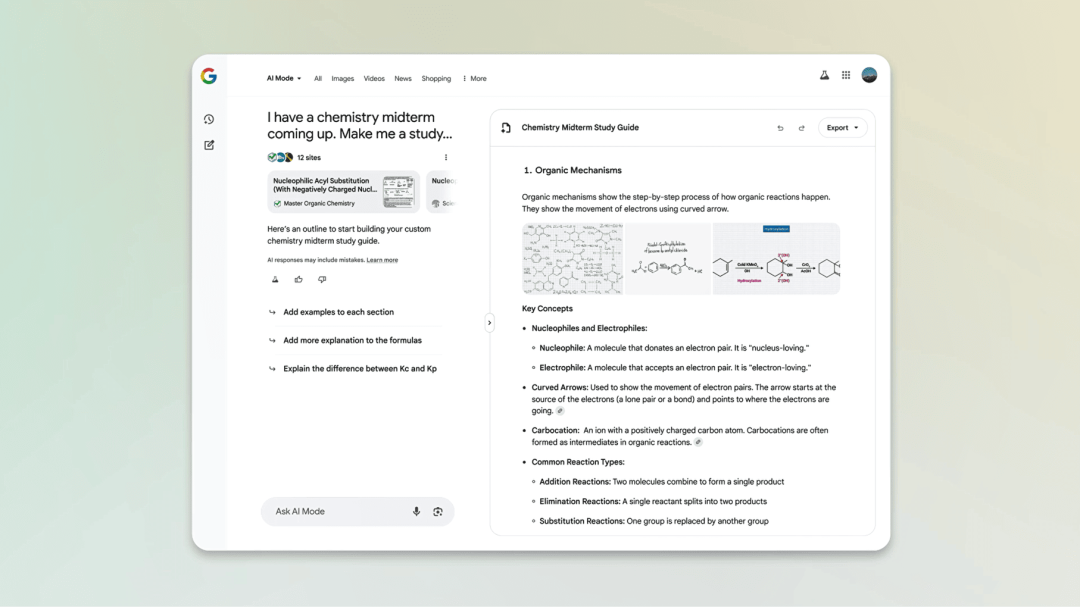Open source link icon after Carbocation text
1080x607 pixels.
tap(698, 442)
